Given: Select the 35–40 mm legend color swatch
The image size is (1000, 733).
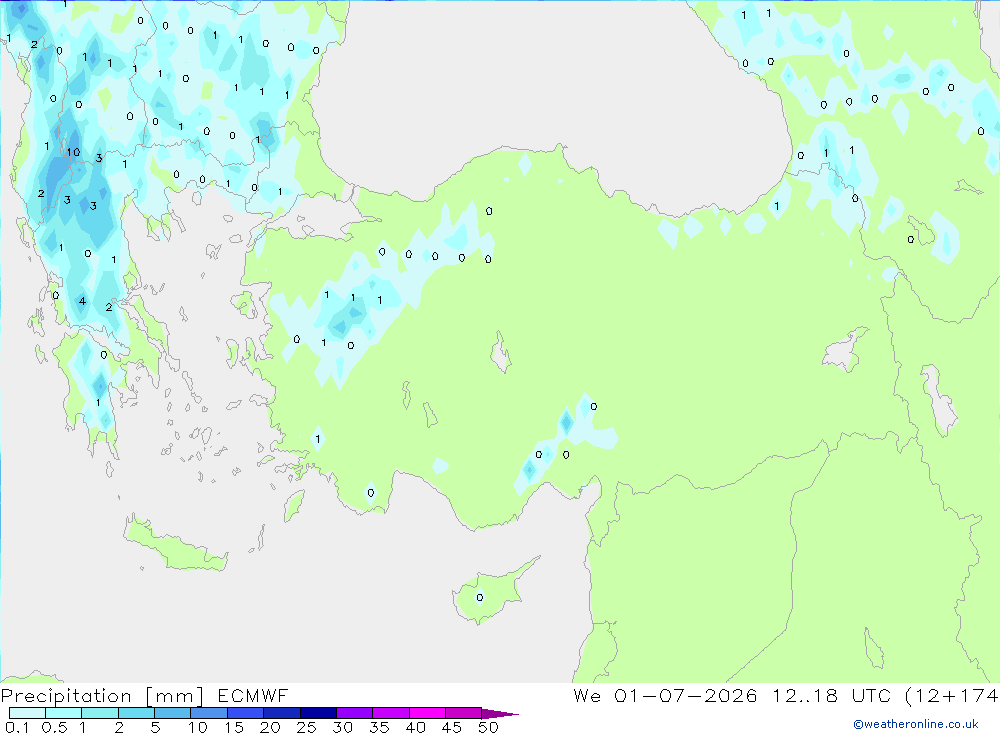Looking at the screenshot, I should [391, 713].
